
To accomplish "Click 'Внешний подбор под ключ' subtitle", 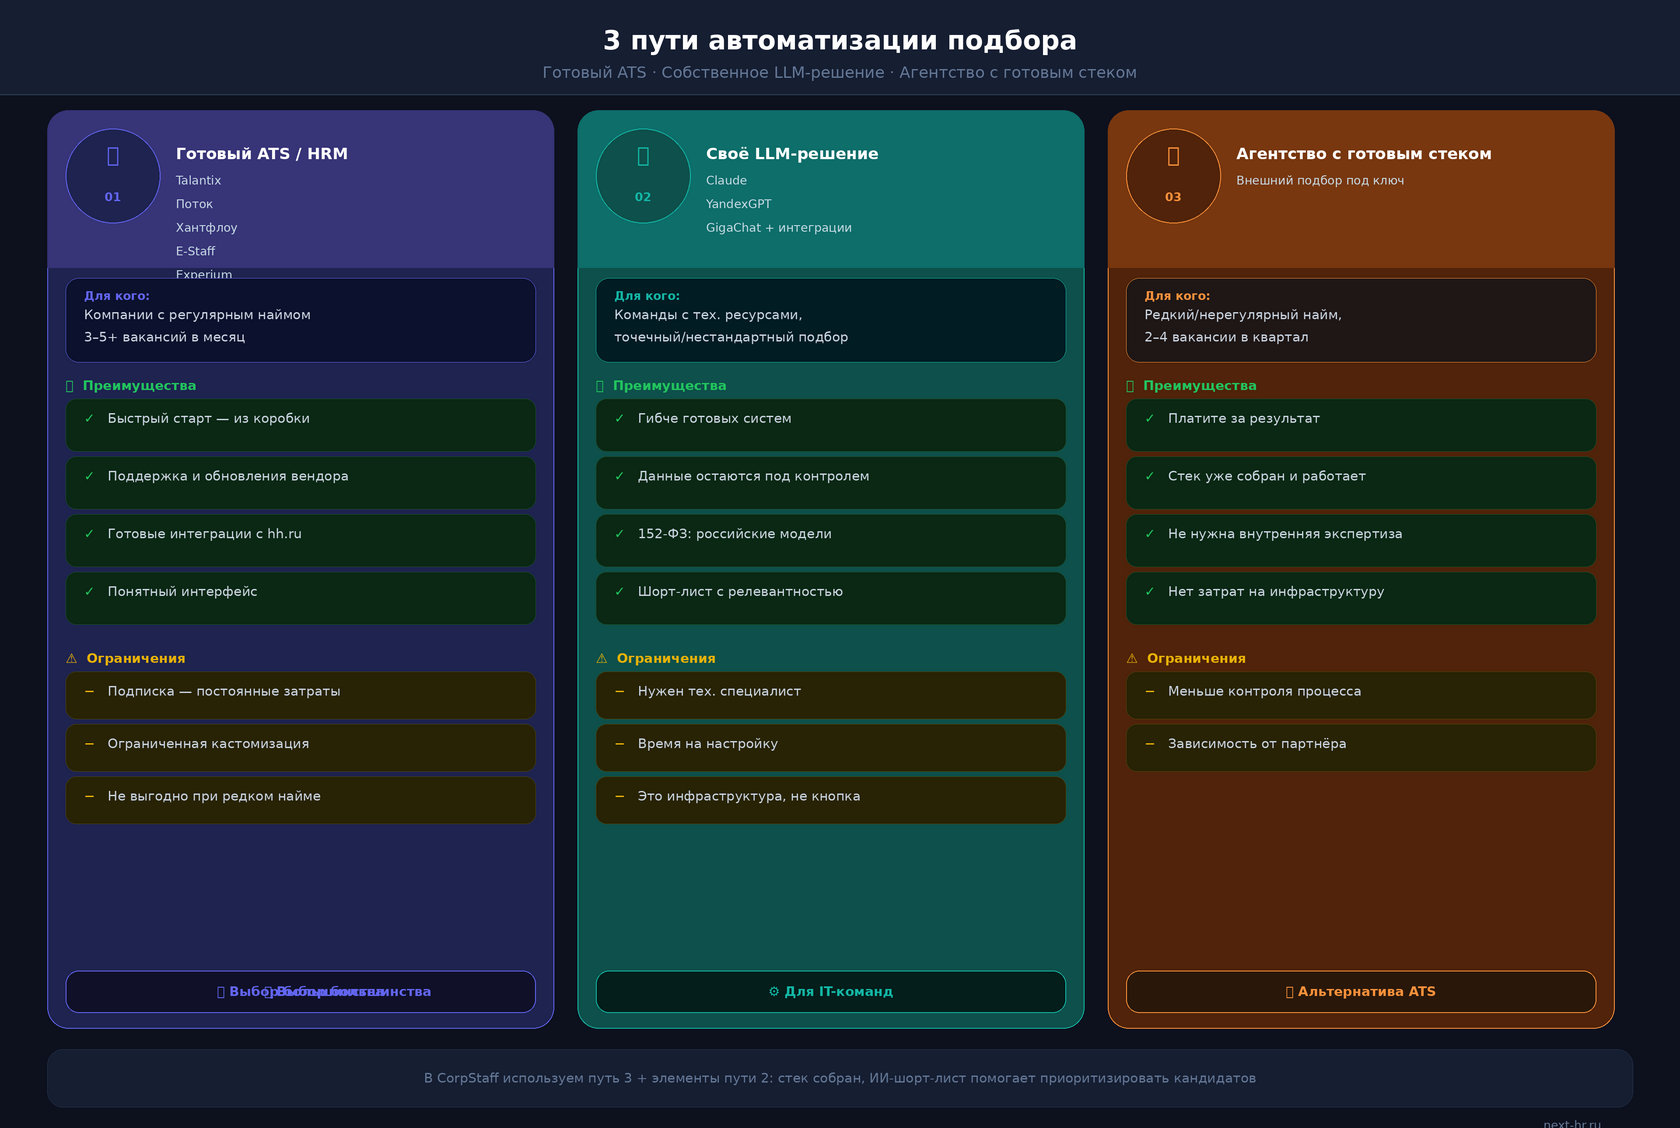I will point(1320,181).
